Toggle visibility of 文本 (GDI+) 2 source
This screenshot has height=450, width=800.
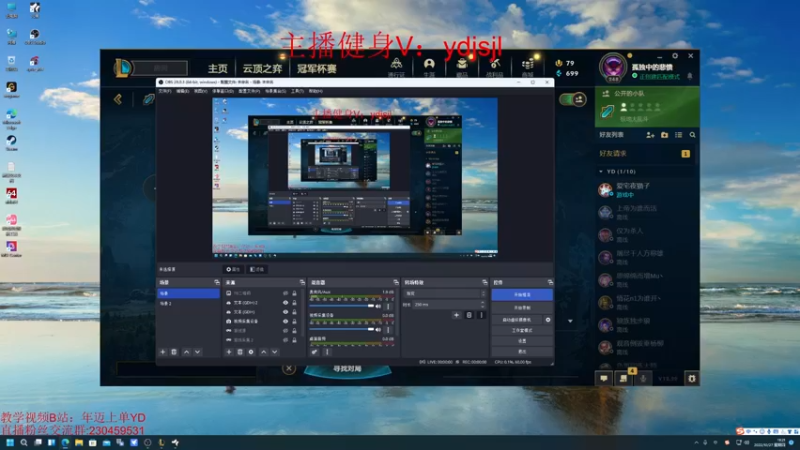click(285, 303)
